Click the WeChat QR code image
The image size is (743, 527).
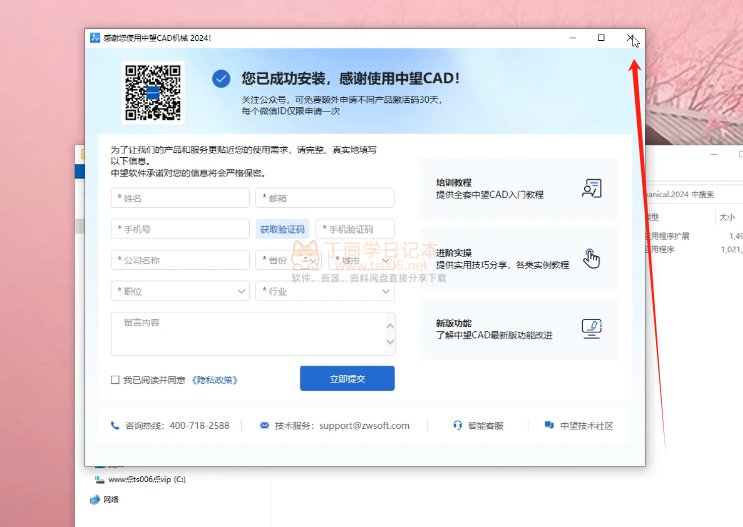153,92
